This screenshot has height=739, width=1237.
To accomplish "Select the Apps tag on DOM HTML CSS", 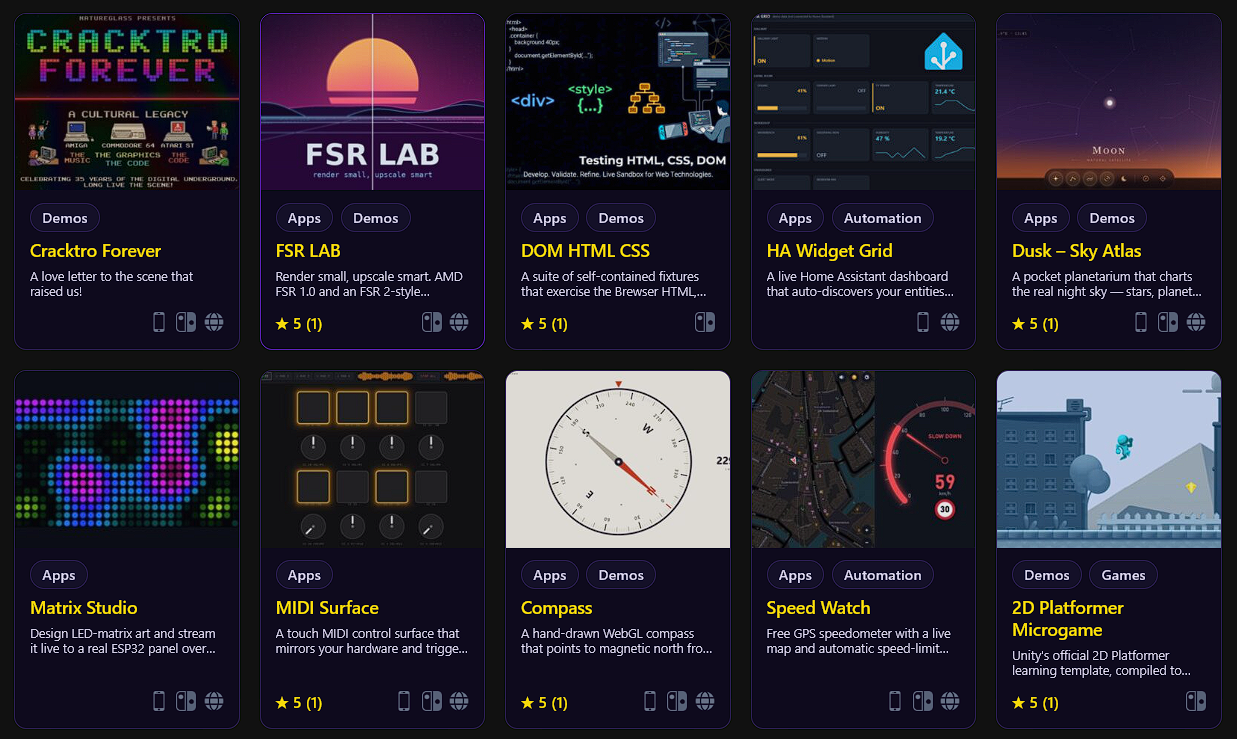I will click(550, 218).
